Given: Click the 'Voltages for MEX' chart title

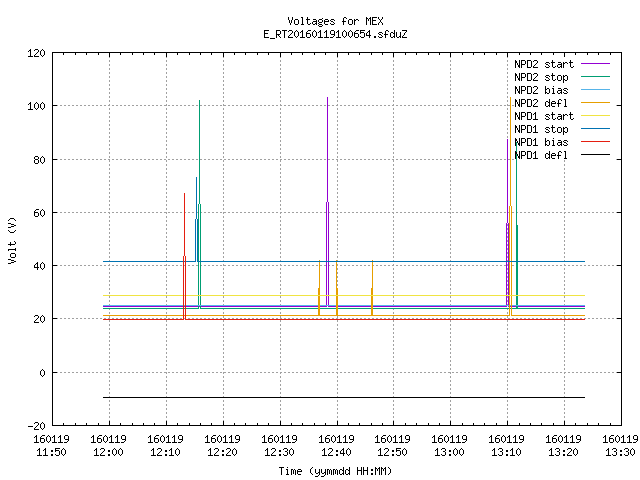Looking at the screenshot, I should click(x=335, y=21).
